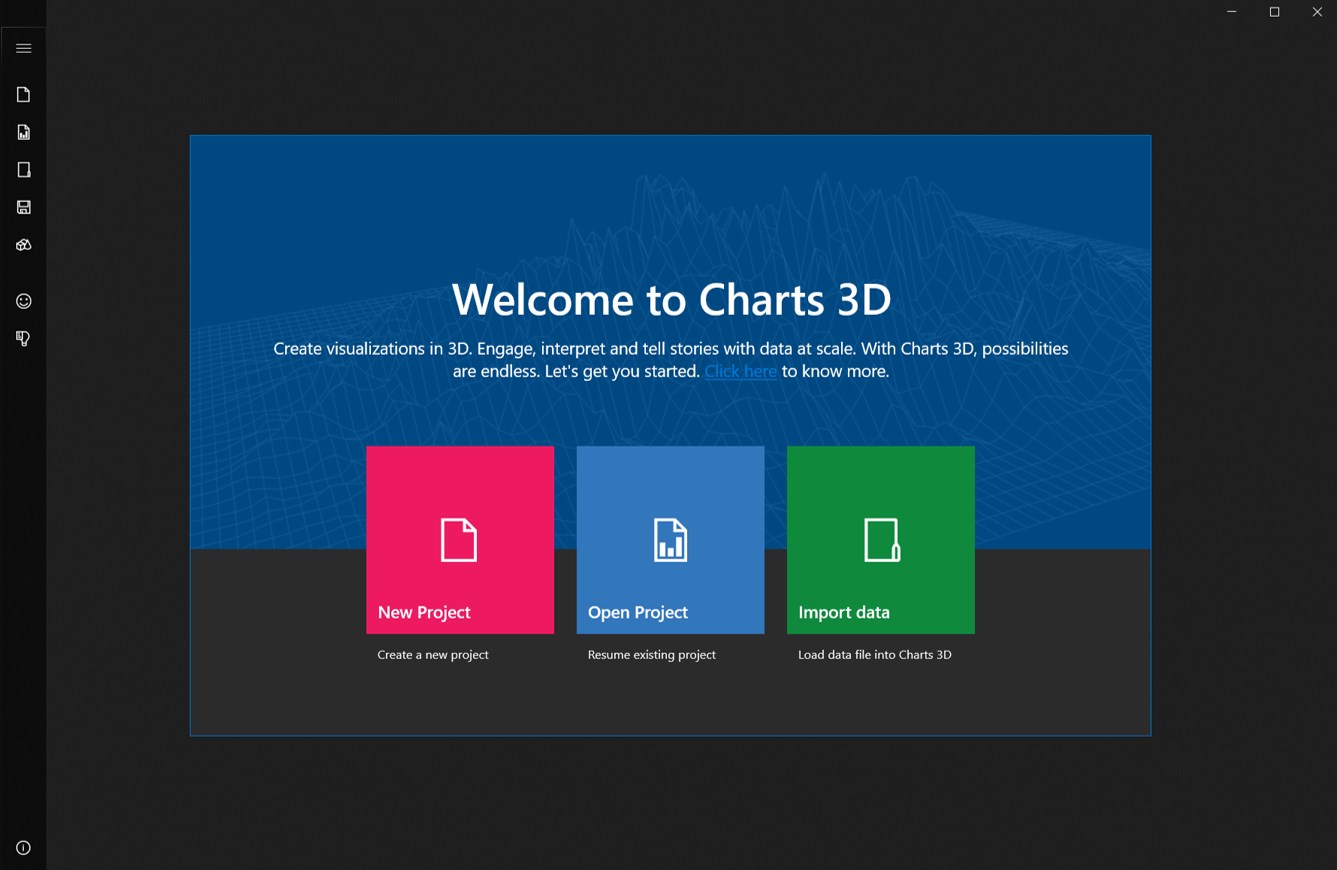Viewport: 1337px width, 870px height.
Task: Click the open project chart icon in sidebar
Action: pos(24,132)
